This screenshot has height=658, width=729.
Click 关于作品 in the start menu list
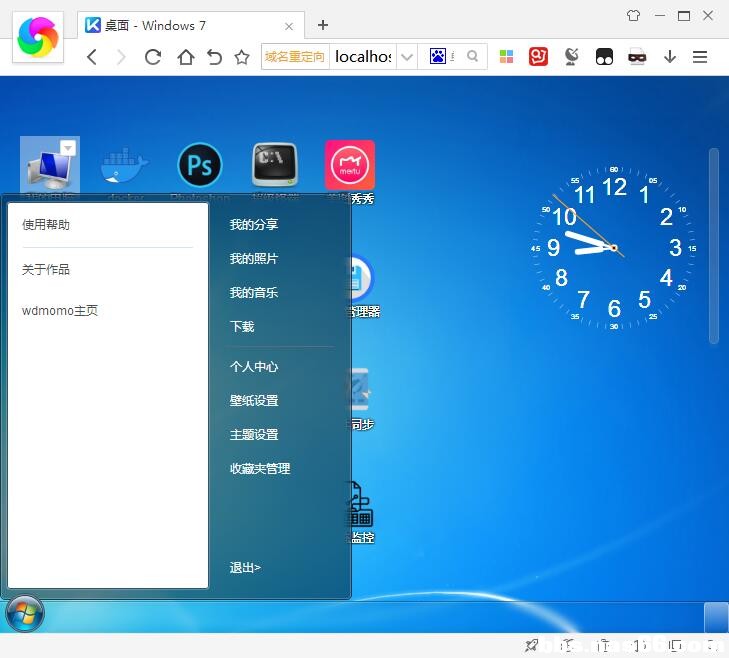point(46,269)
